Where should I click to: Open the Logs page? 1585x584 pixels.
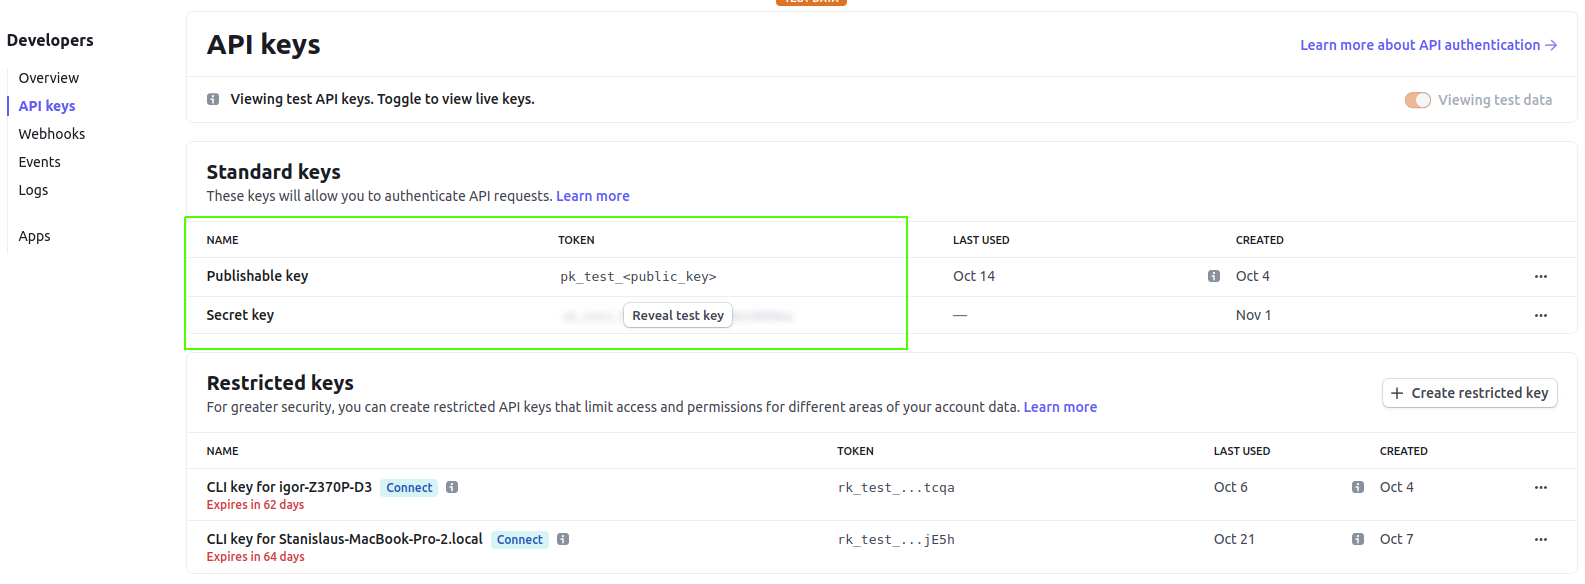point(33,189)
